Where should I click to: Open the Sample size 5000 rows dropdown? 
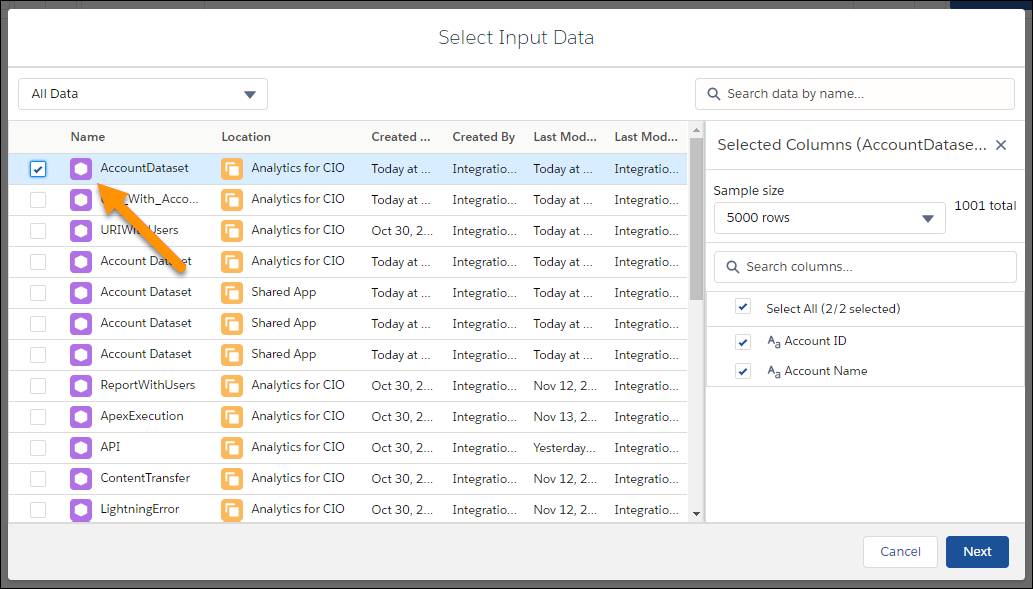click(830, 218)
